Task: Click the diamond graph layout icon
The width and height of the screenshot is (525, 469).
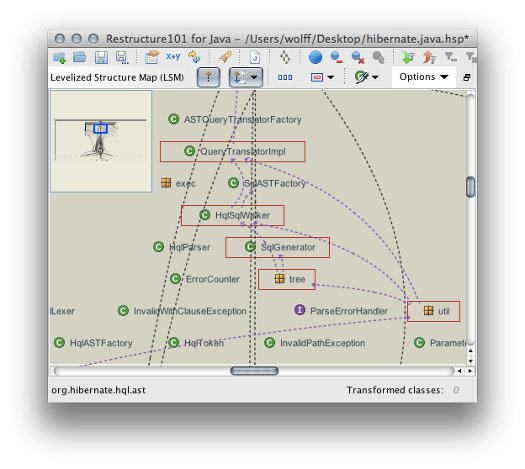Action: [285, 57]
